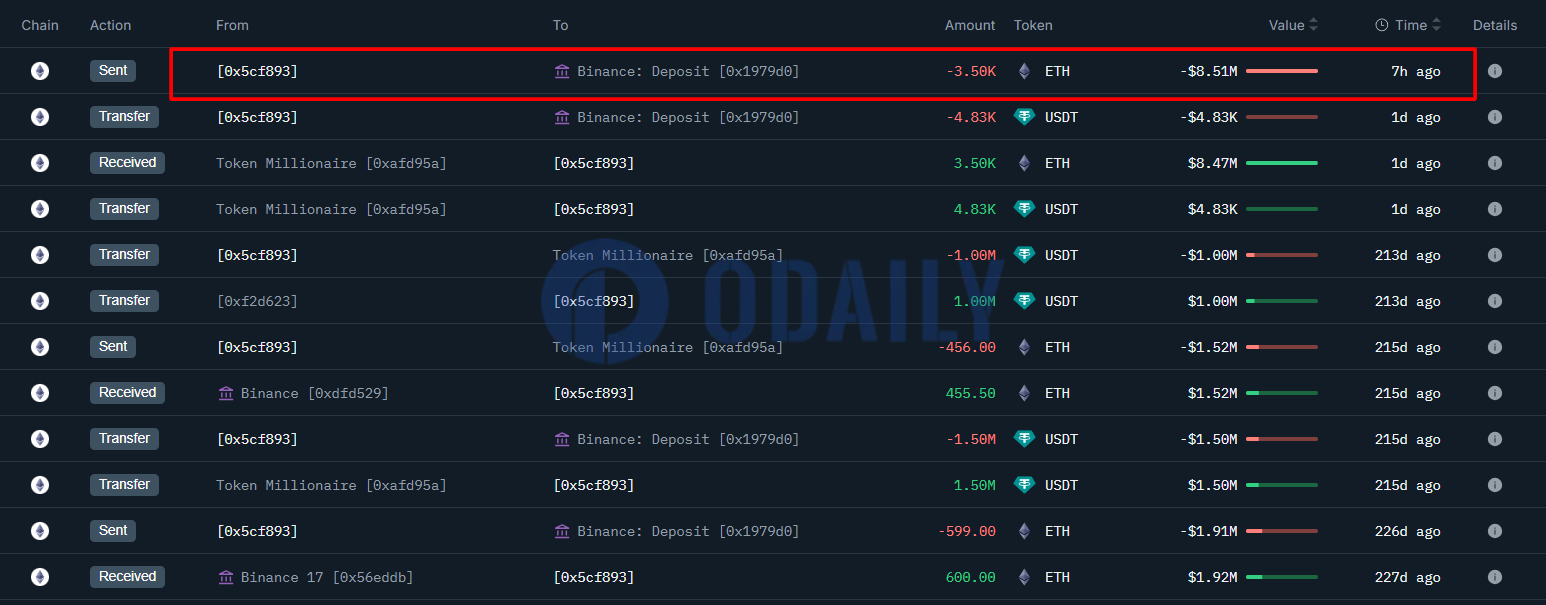Click info icon on -456.00 ETH row

[1495, 347]
